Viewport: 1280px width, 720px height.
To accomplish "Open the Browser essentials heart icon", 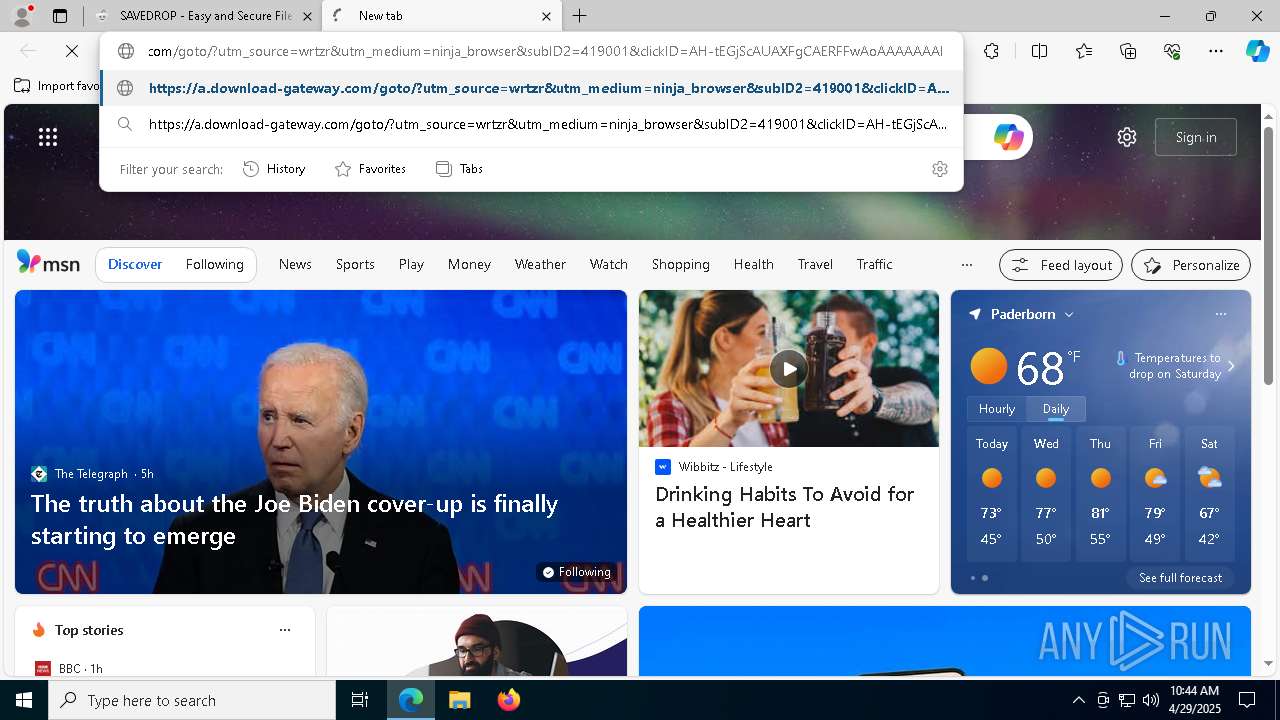I will [x=1172, y=51].
